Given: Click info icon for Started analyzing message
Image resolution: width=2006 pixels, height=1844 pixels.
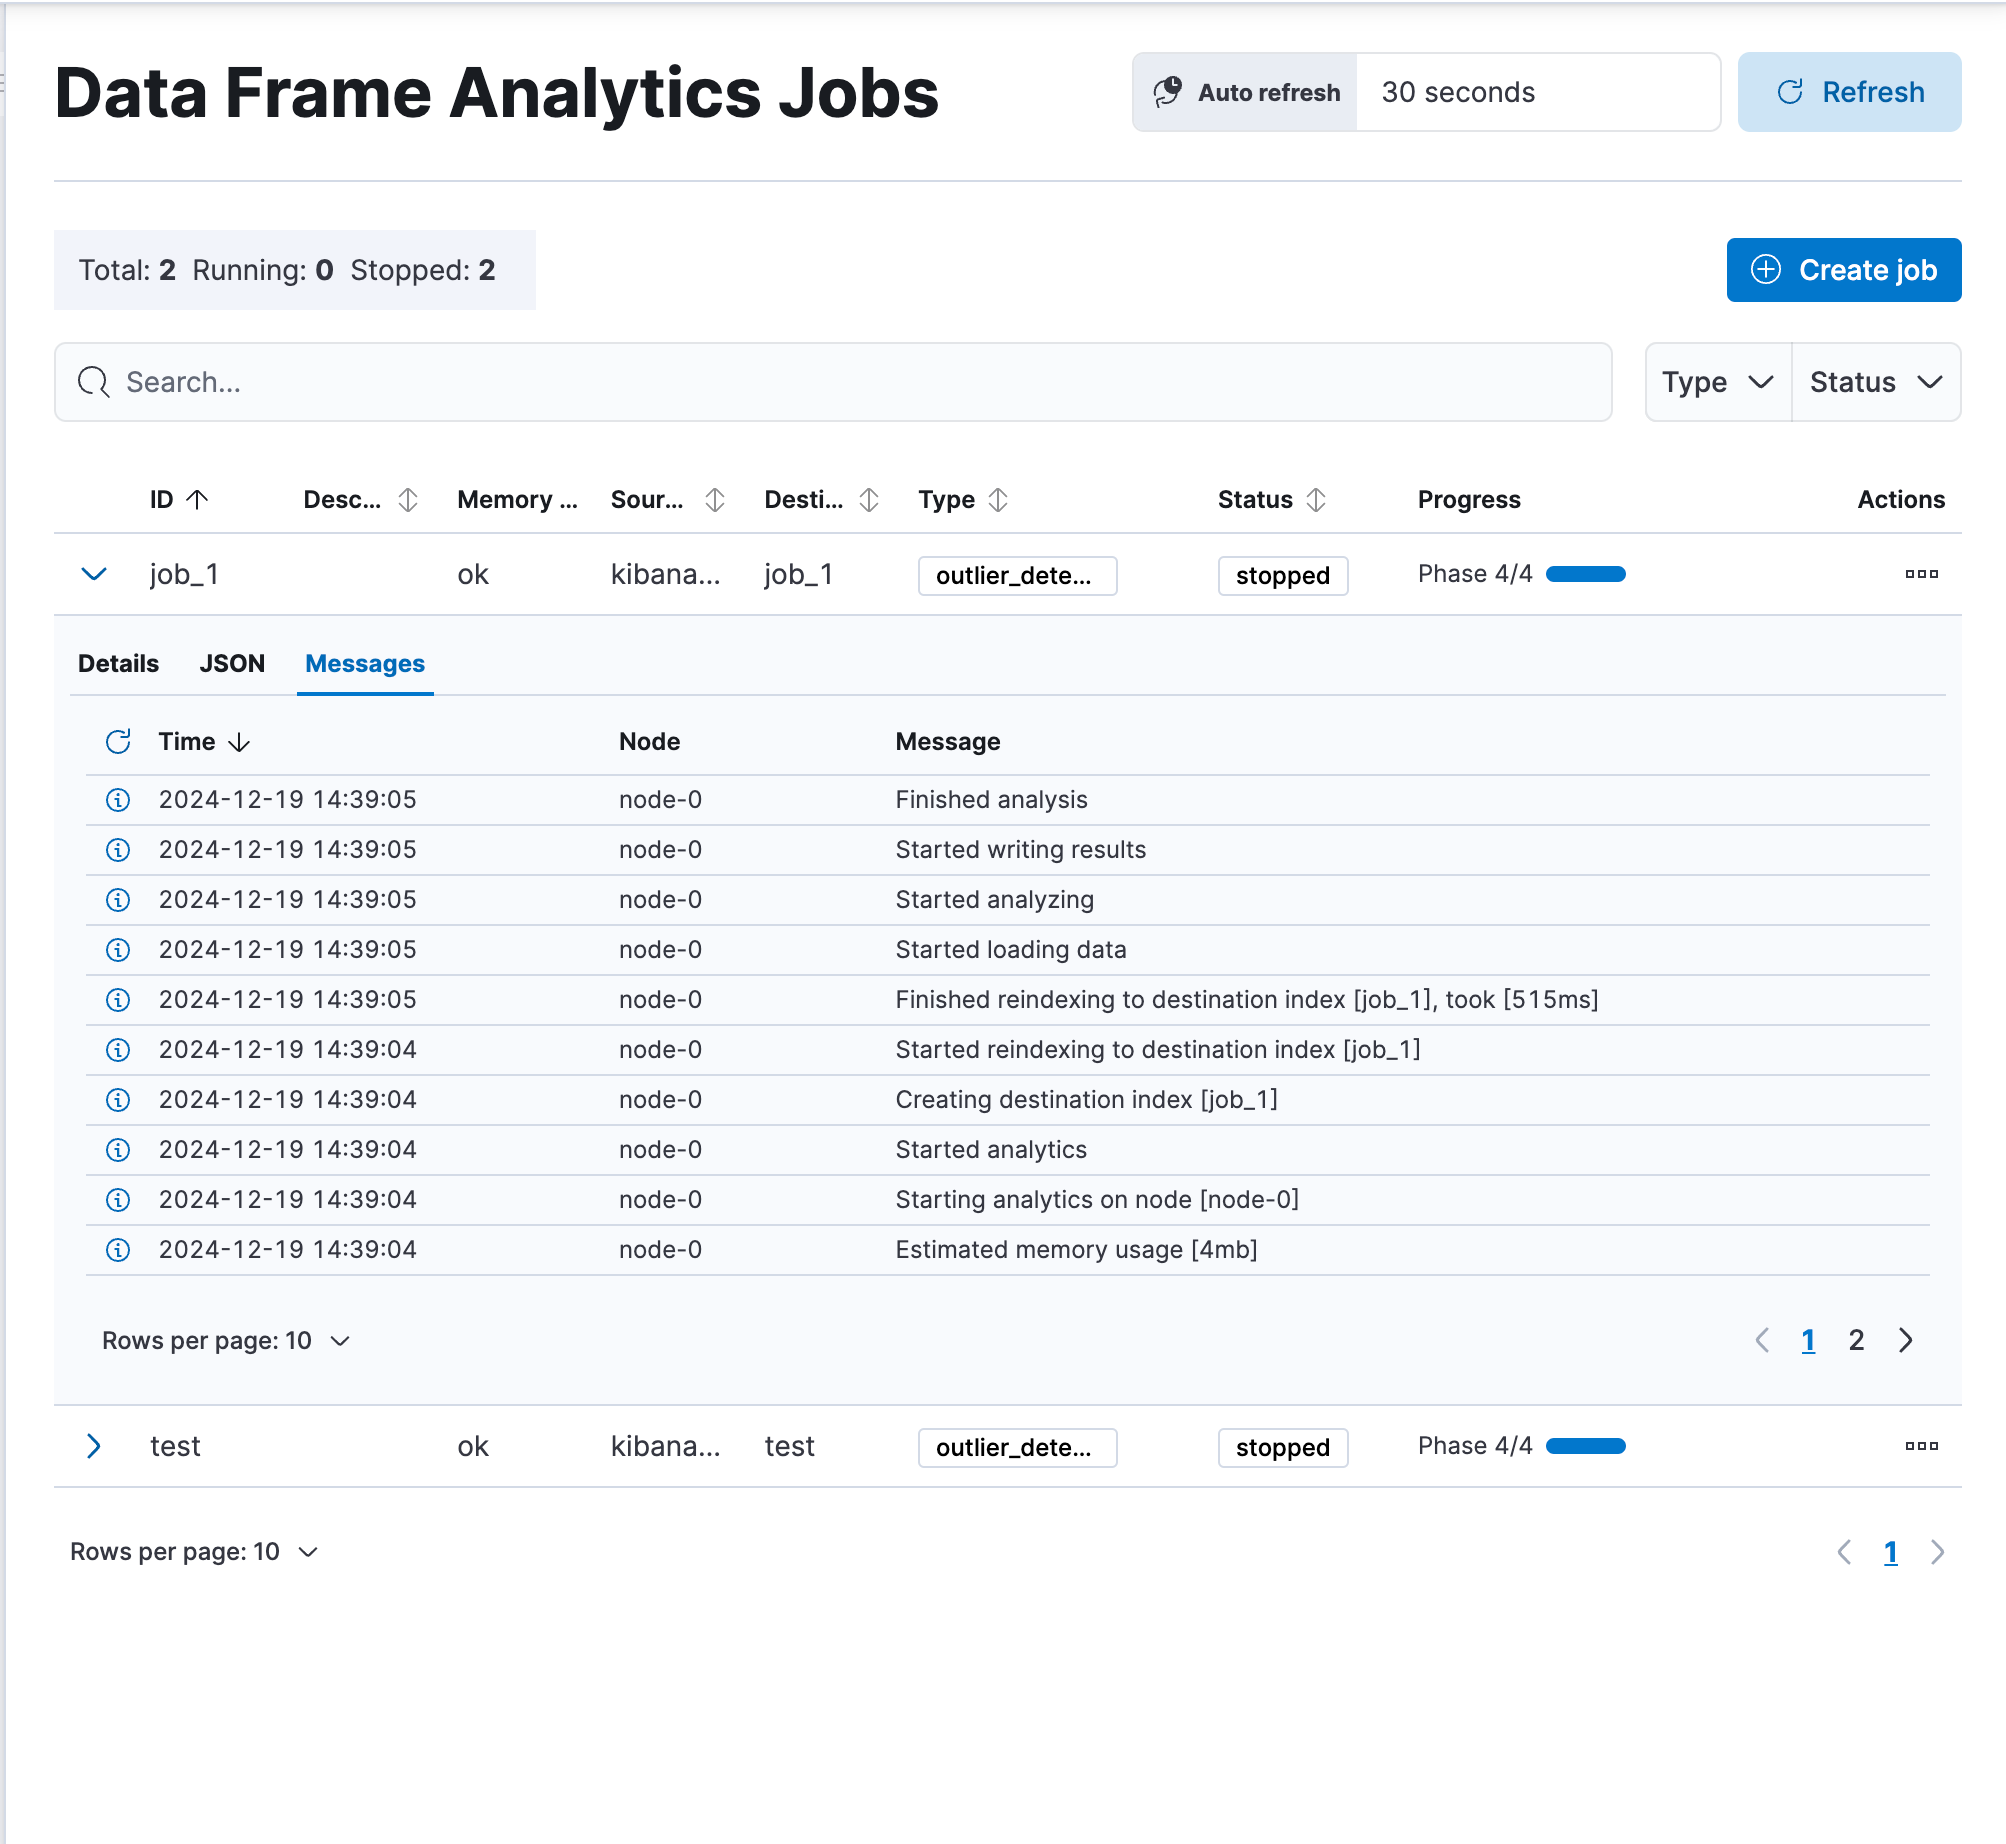Looking at the screenshot, I should (x=118, y=900).
